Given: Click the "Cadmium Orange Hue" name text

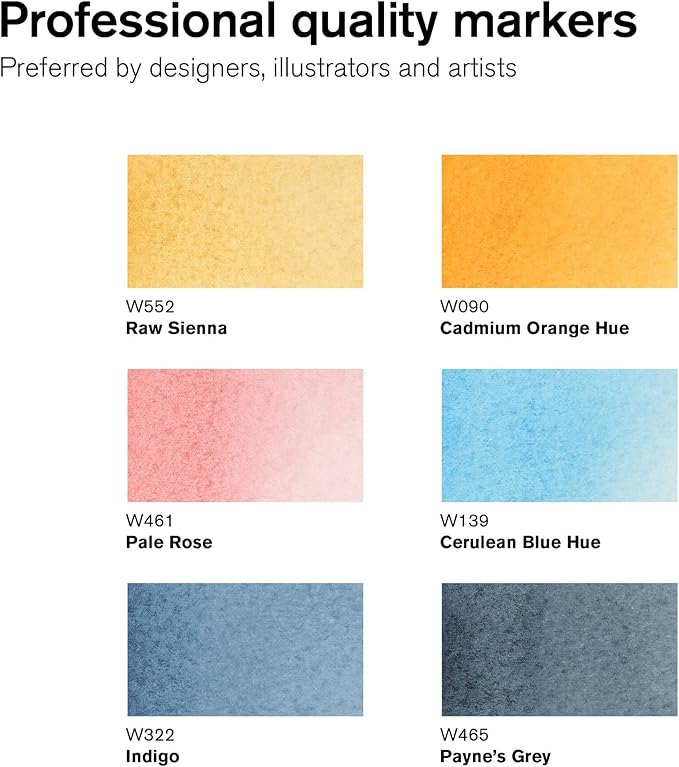Looking at the screenshot, I should (x=534, y=328).
